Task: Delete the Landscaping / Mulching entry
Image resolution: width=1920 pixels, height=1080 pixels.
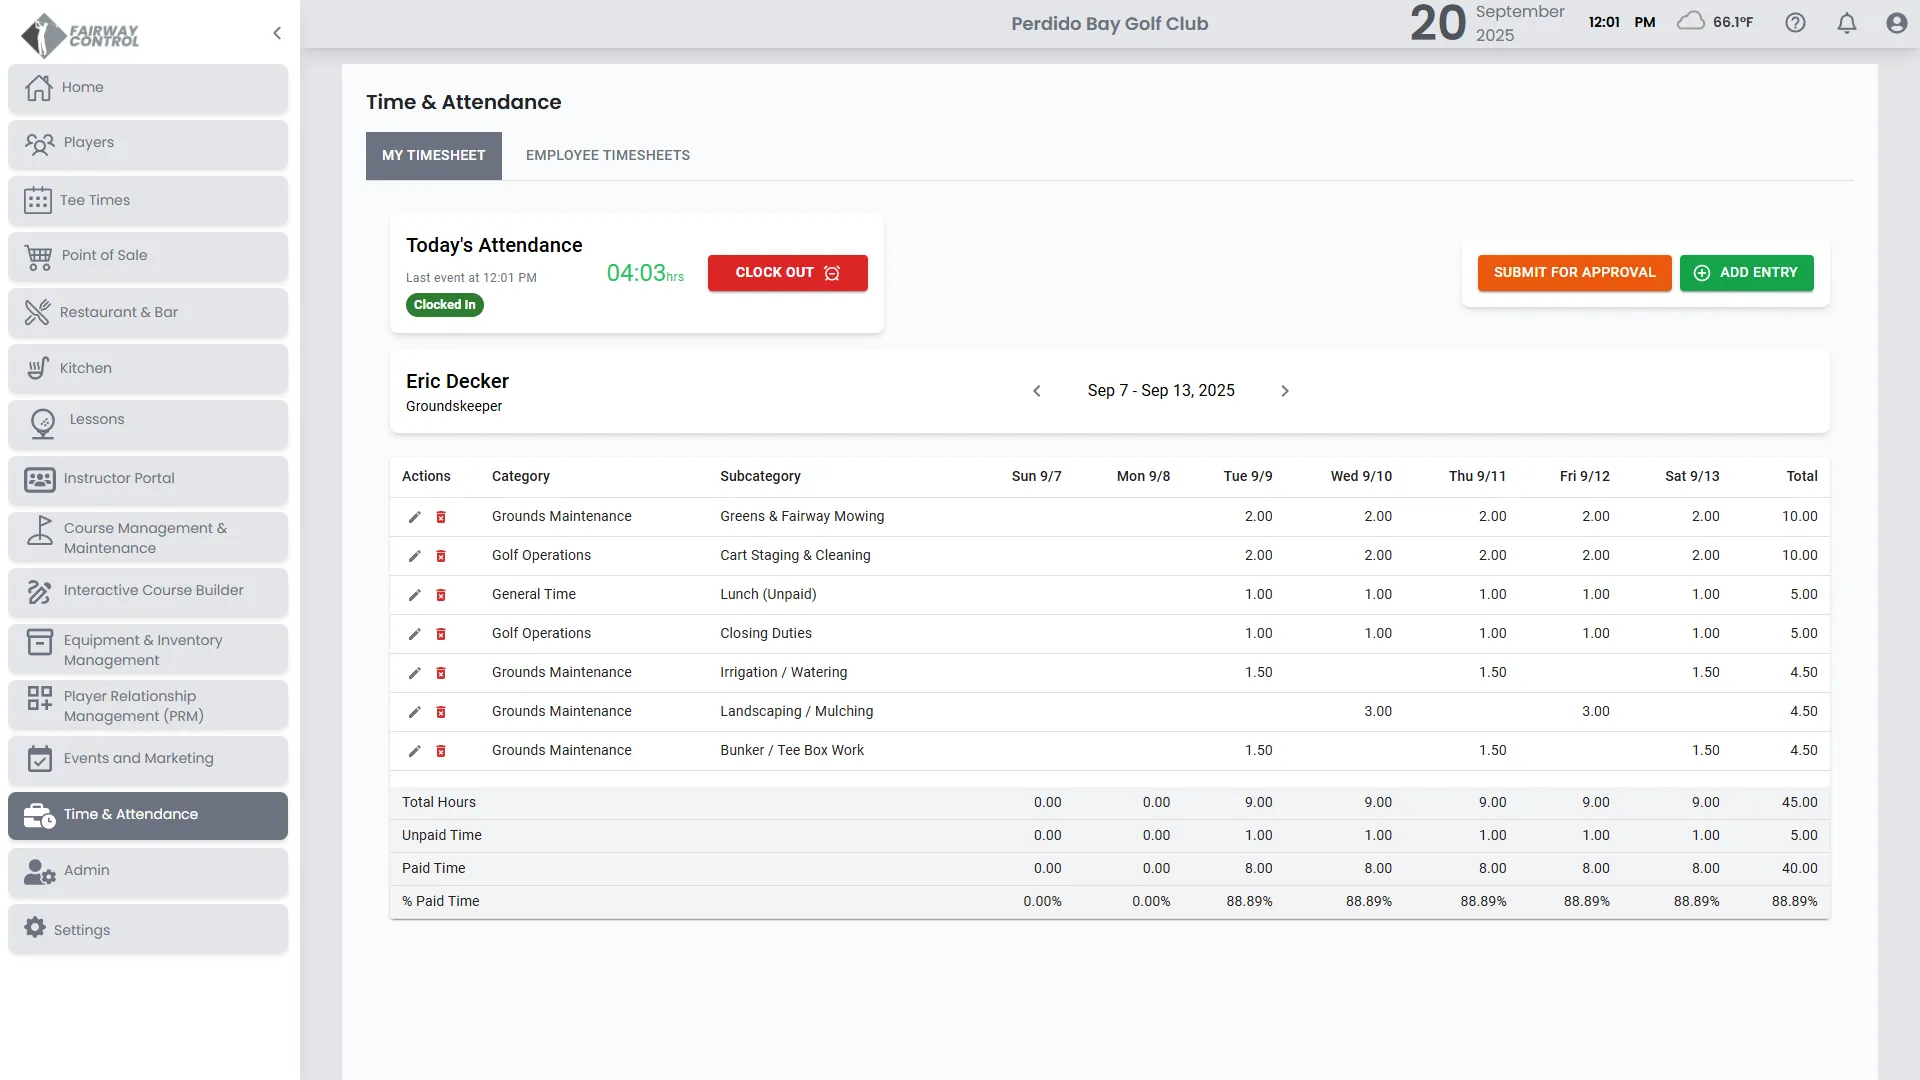Action: coord(441,712)
